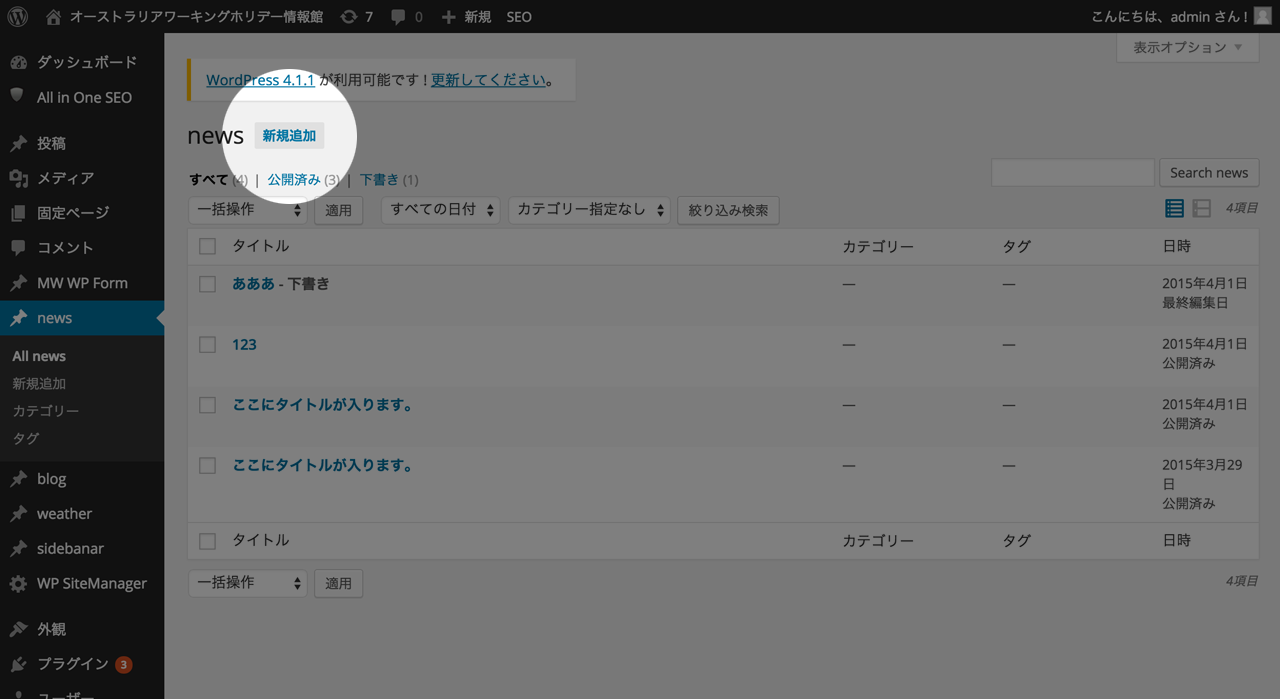Viewport: 1280px width, 699px height.
Task: Open the top 一括操作 bulk actions dropdown
Action: point(248,210)
